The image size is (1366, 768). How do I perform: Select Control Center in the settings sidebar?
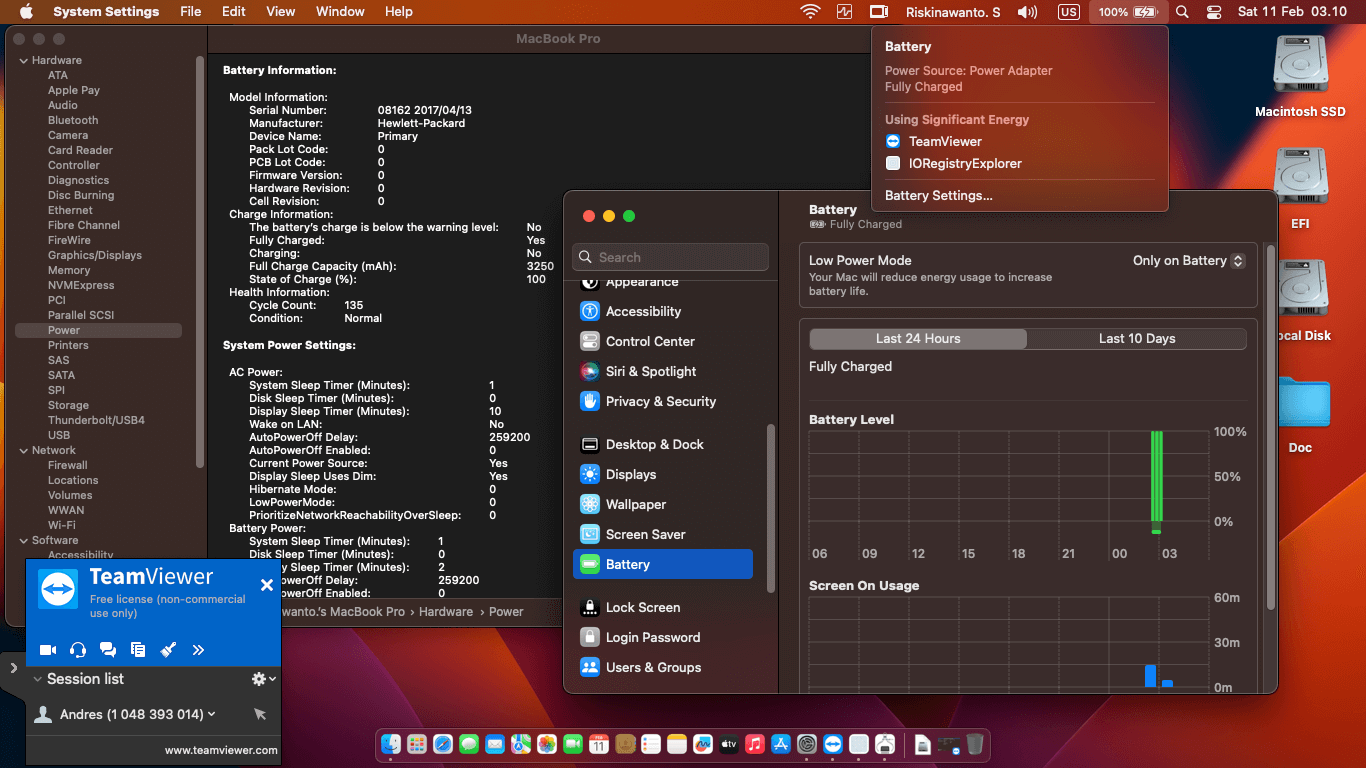coord(663,341)
